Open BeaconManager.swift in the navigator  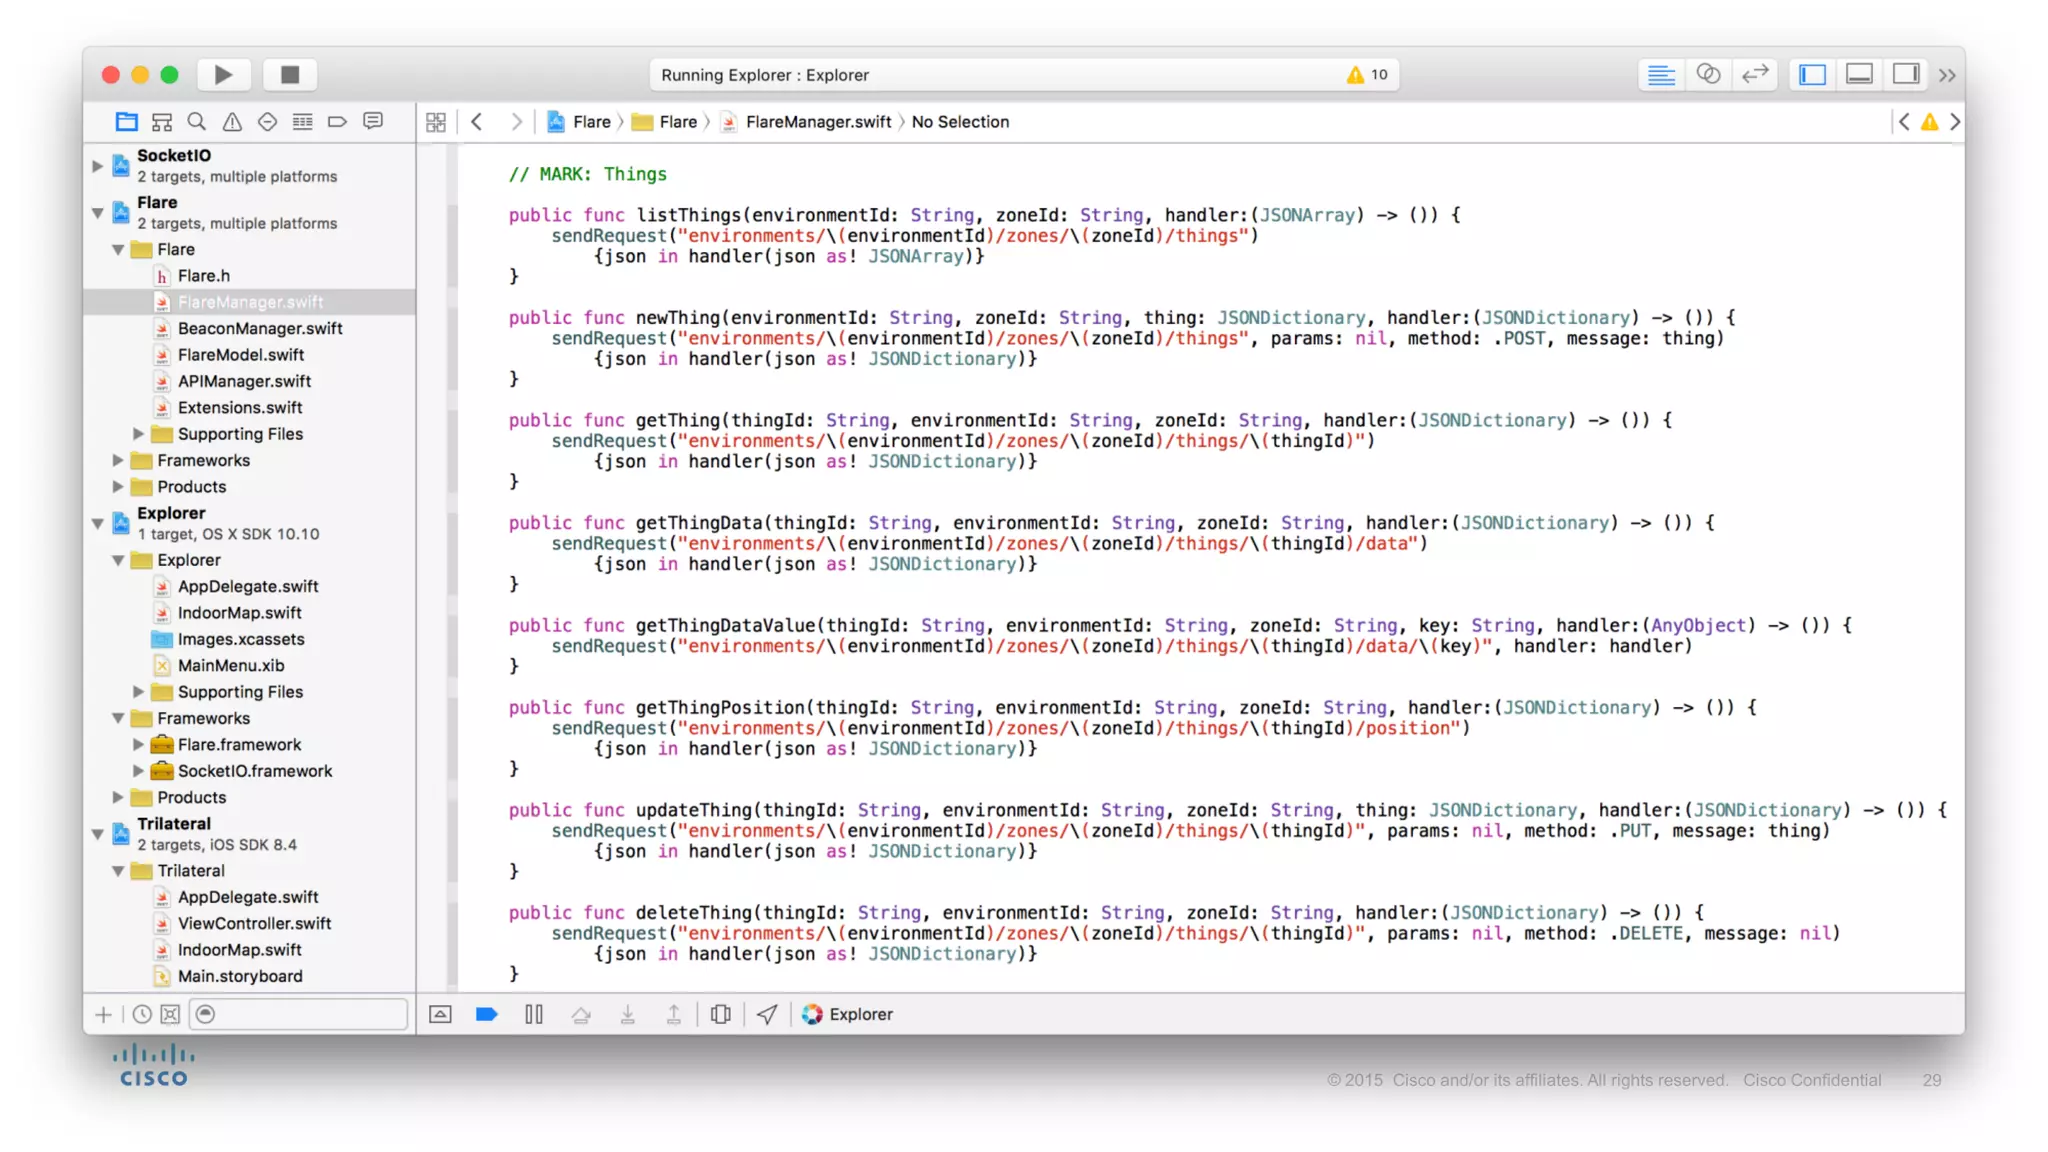pos(260,328)
